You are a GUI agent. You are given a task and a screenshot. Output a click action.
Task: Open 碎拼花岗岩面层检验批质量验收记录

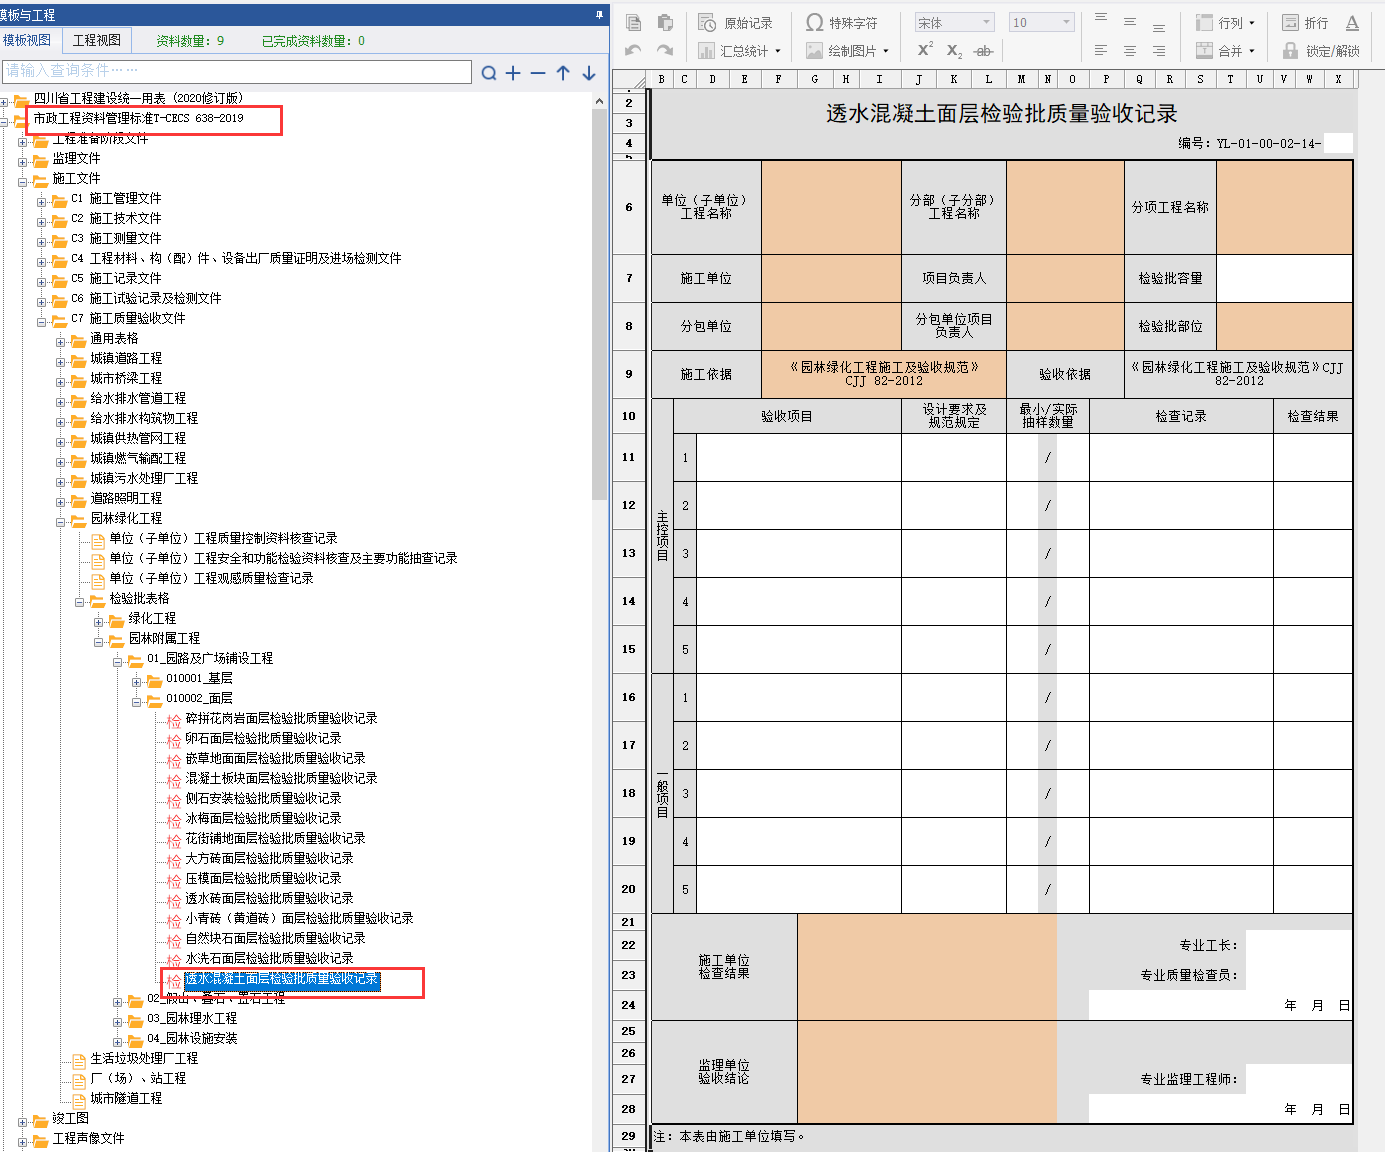click(x=281, y=718)
